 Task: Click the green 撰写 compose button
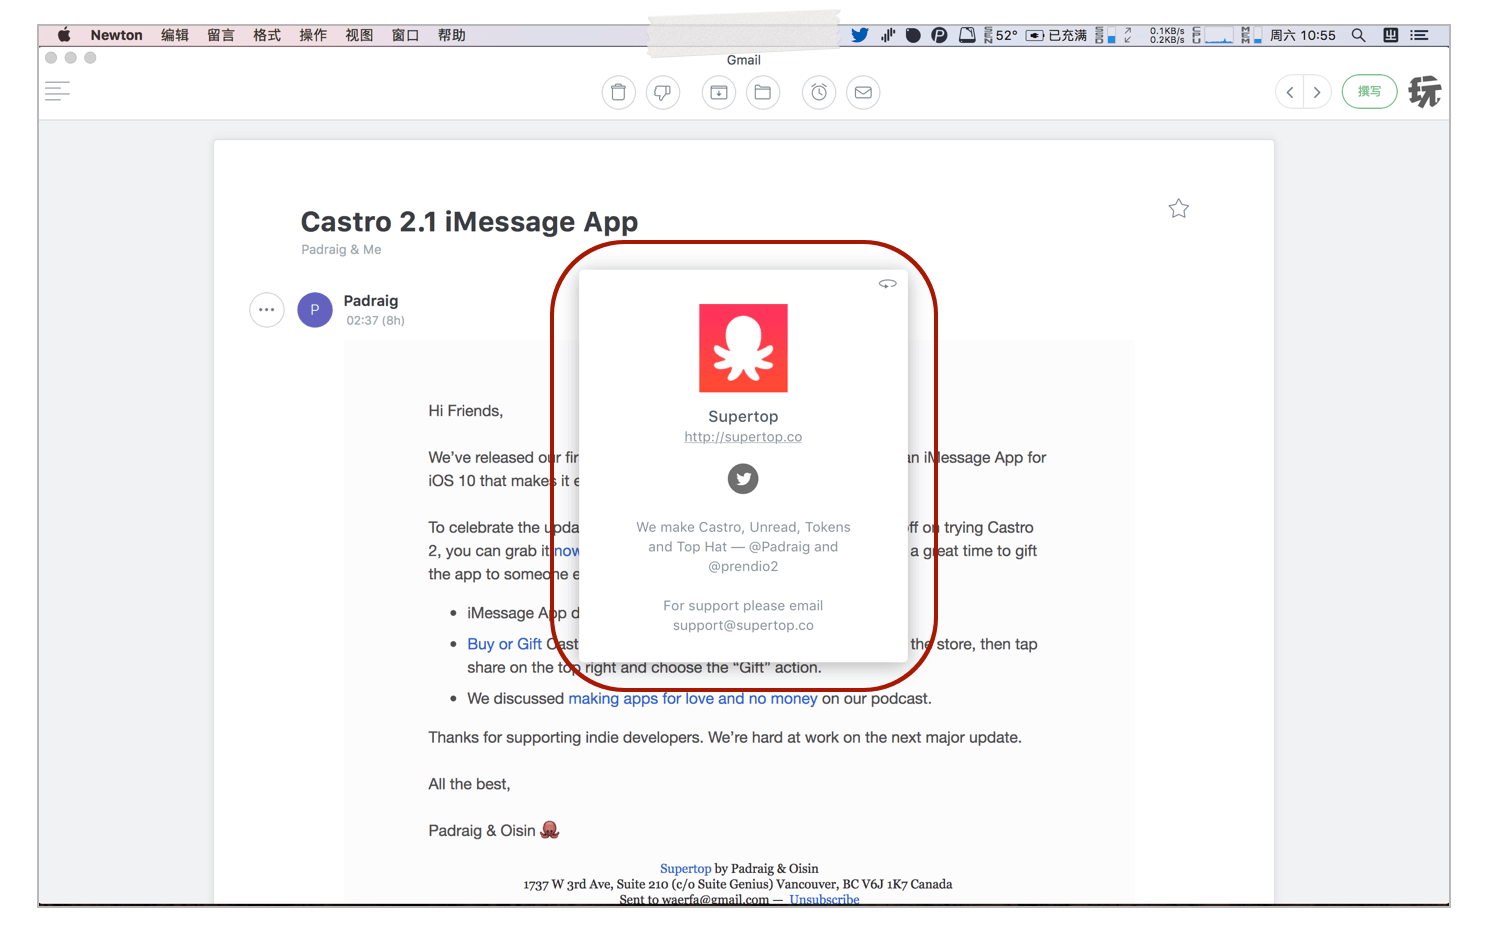1369,92
